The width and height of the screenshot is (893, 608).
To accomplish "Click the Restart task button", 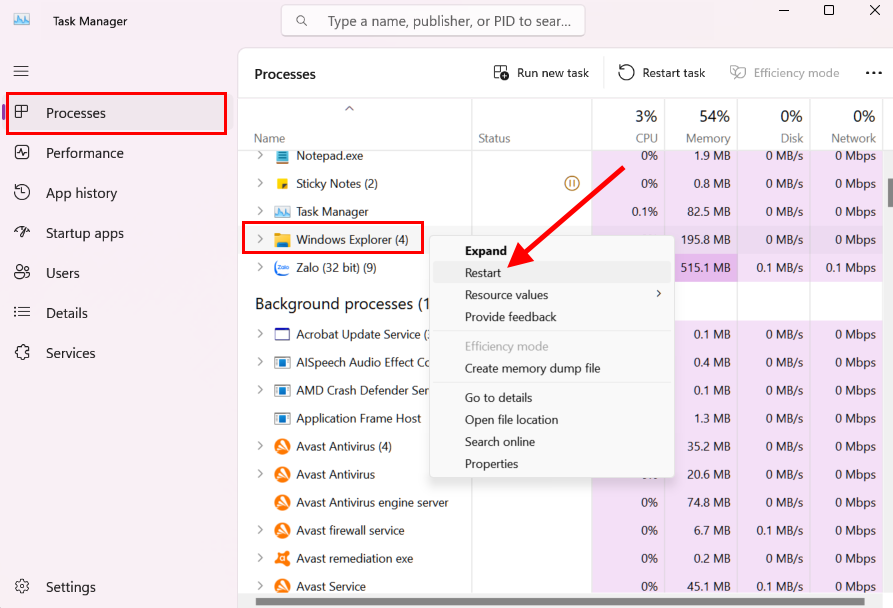I will click(x=662, y=73).
